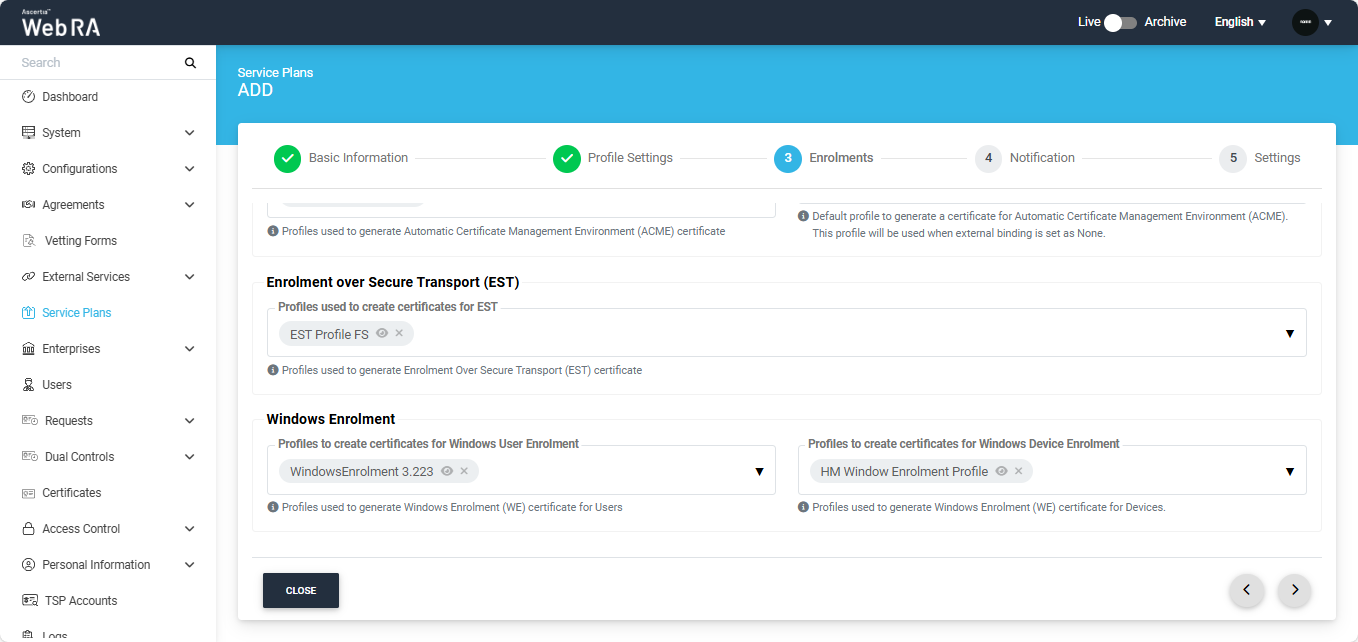Click Enrolment over Secure Transport heading
Viewport: 1358px width, 642px height.
pyautogui.click(x=393, y=282)
